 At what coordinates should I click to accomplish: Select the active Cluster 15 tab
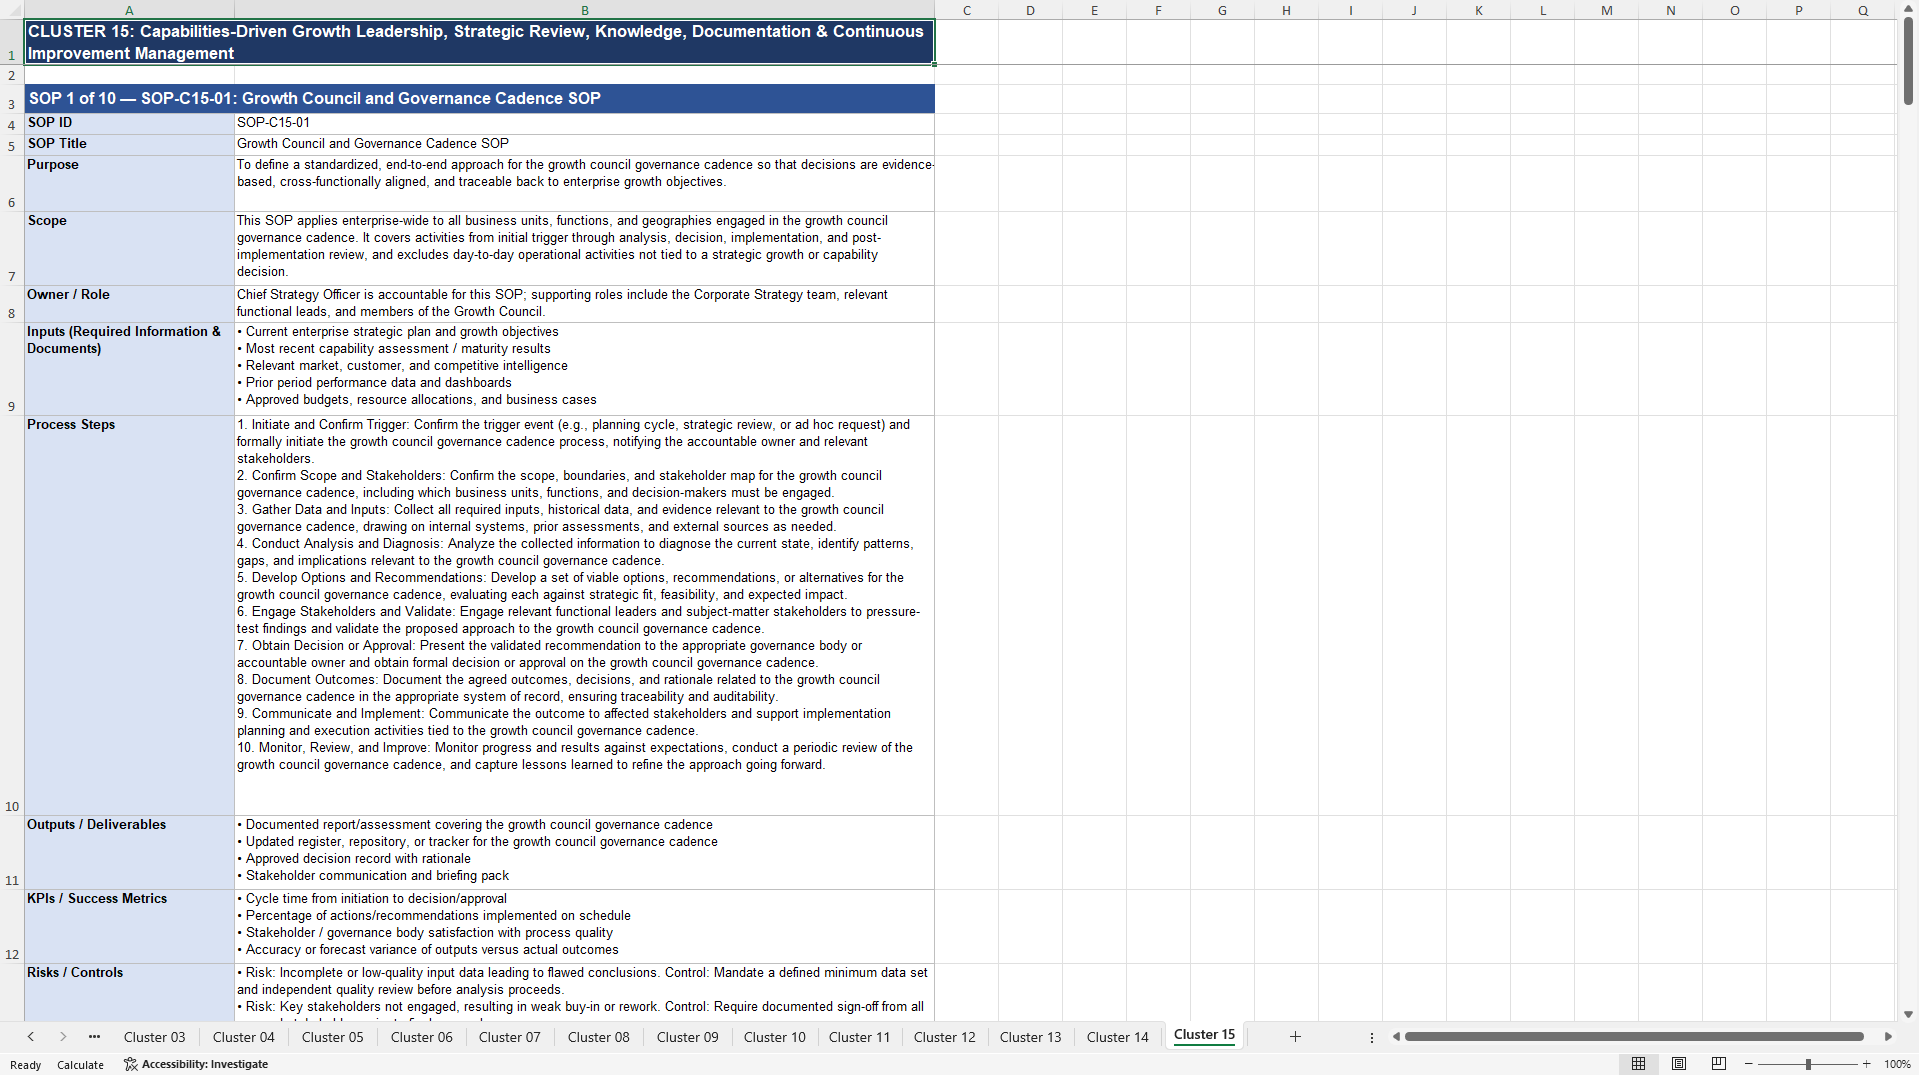coord(1204,1035)
